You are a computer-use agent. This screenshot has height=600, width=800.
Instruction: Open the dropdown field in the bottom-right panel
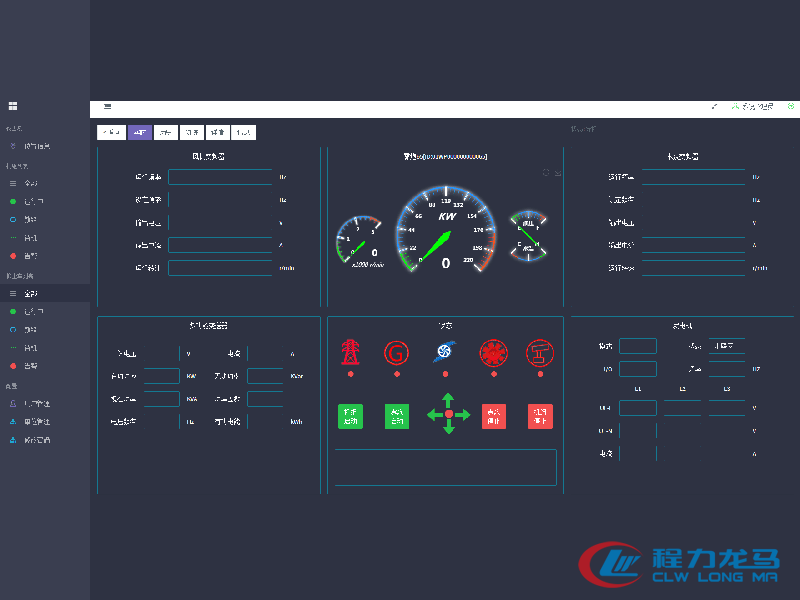pos(727,346)
